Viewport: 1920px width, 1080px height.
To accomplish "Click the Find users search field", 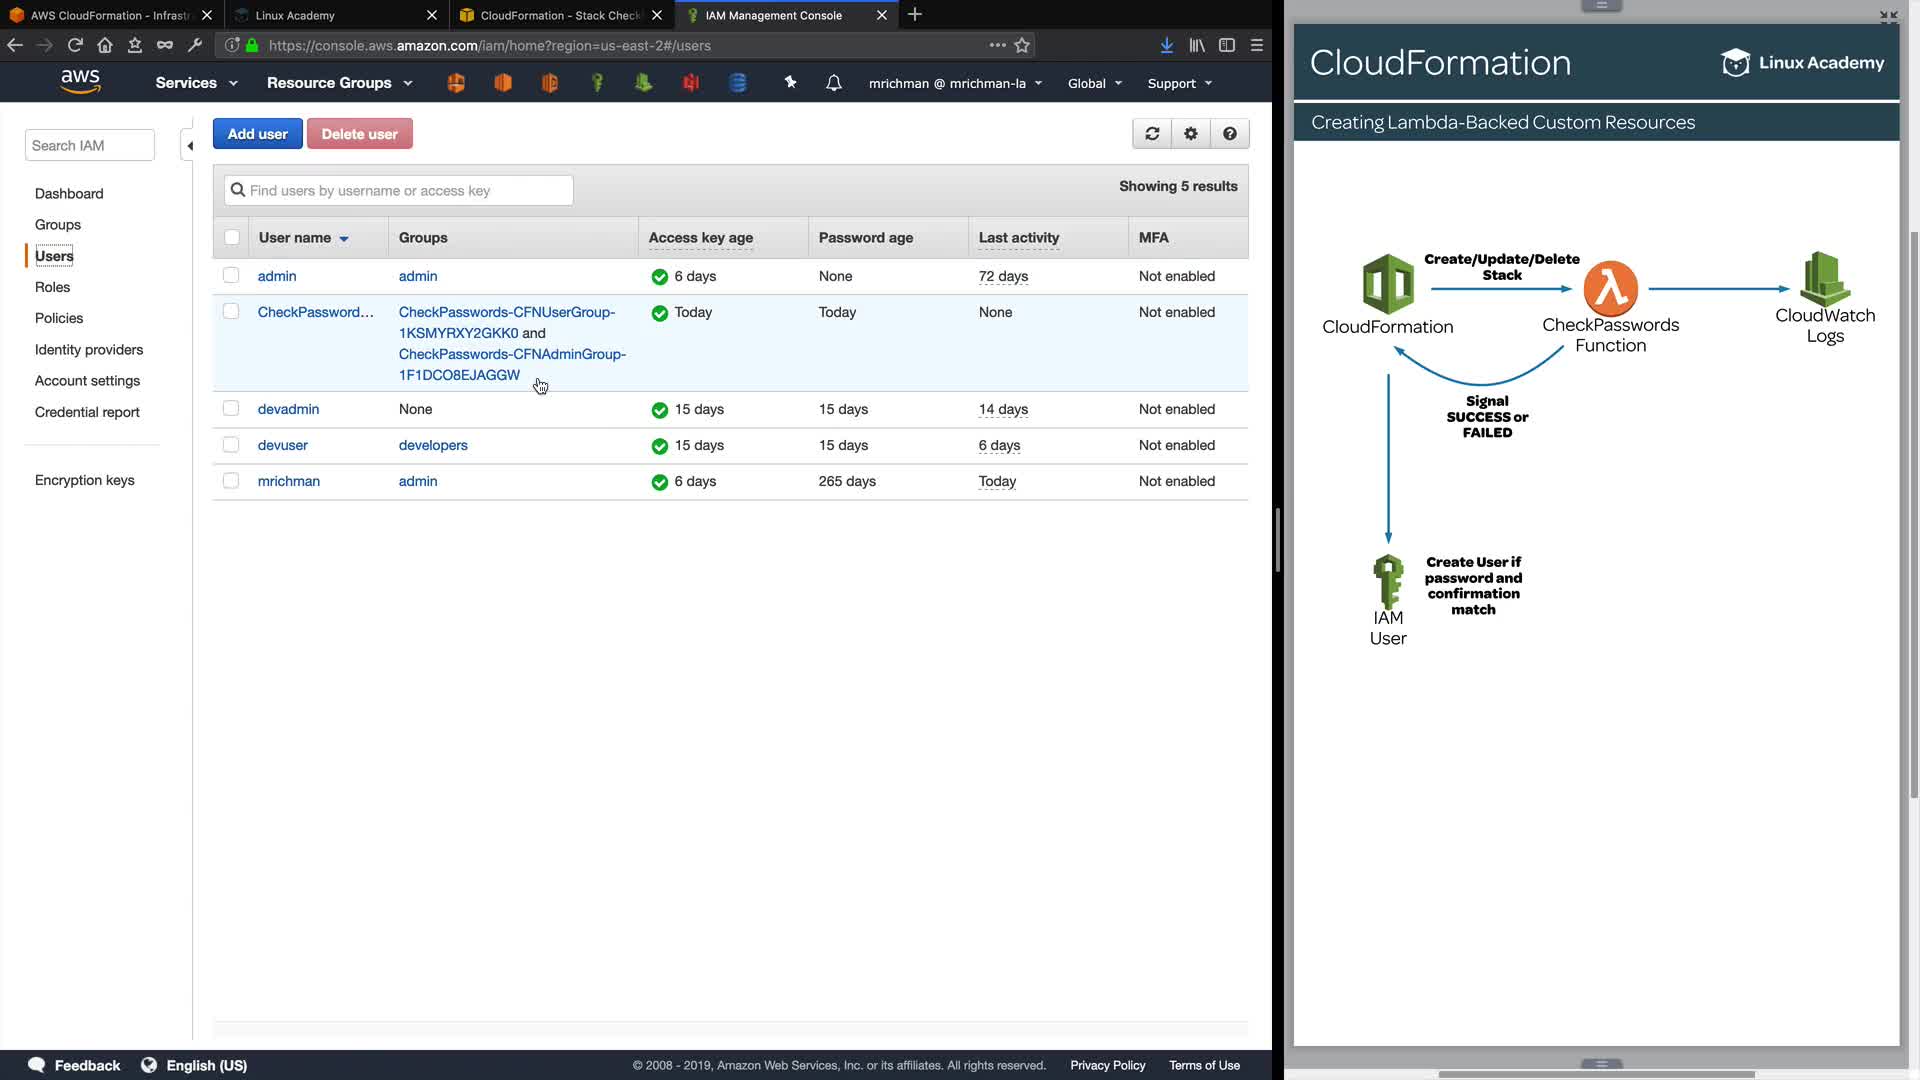I will pos(400,190).
